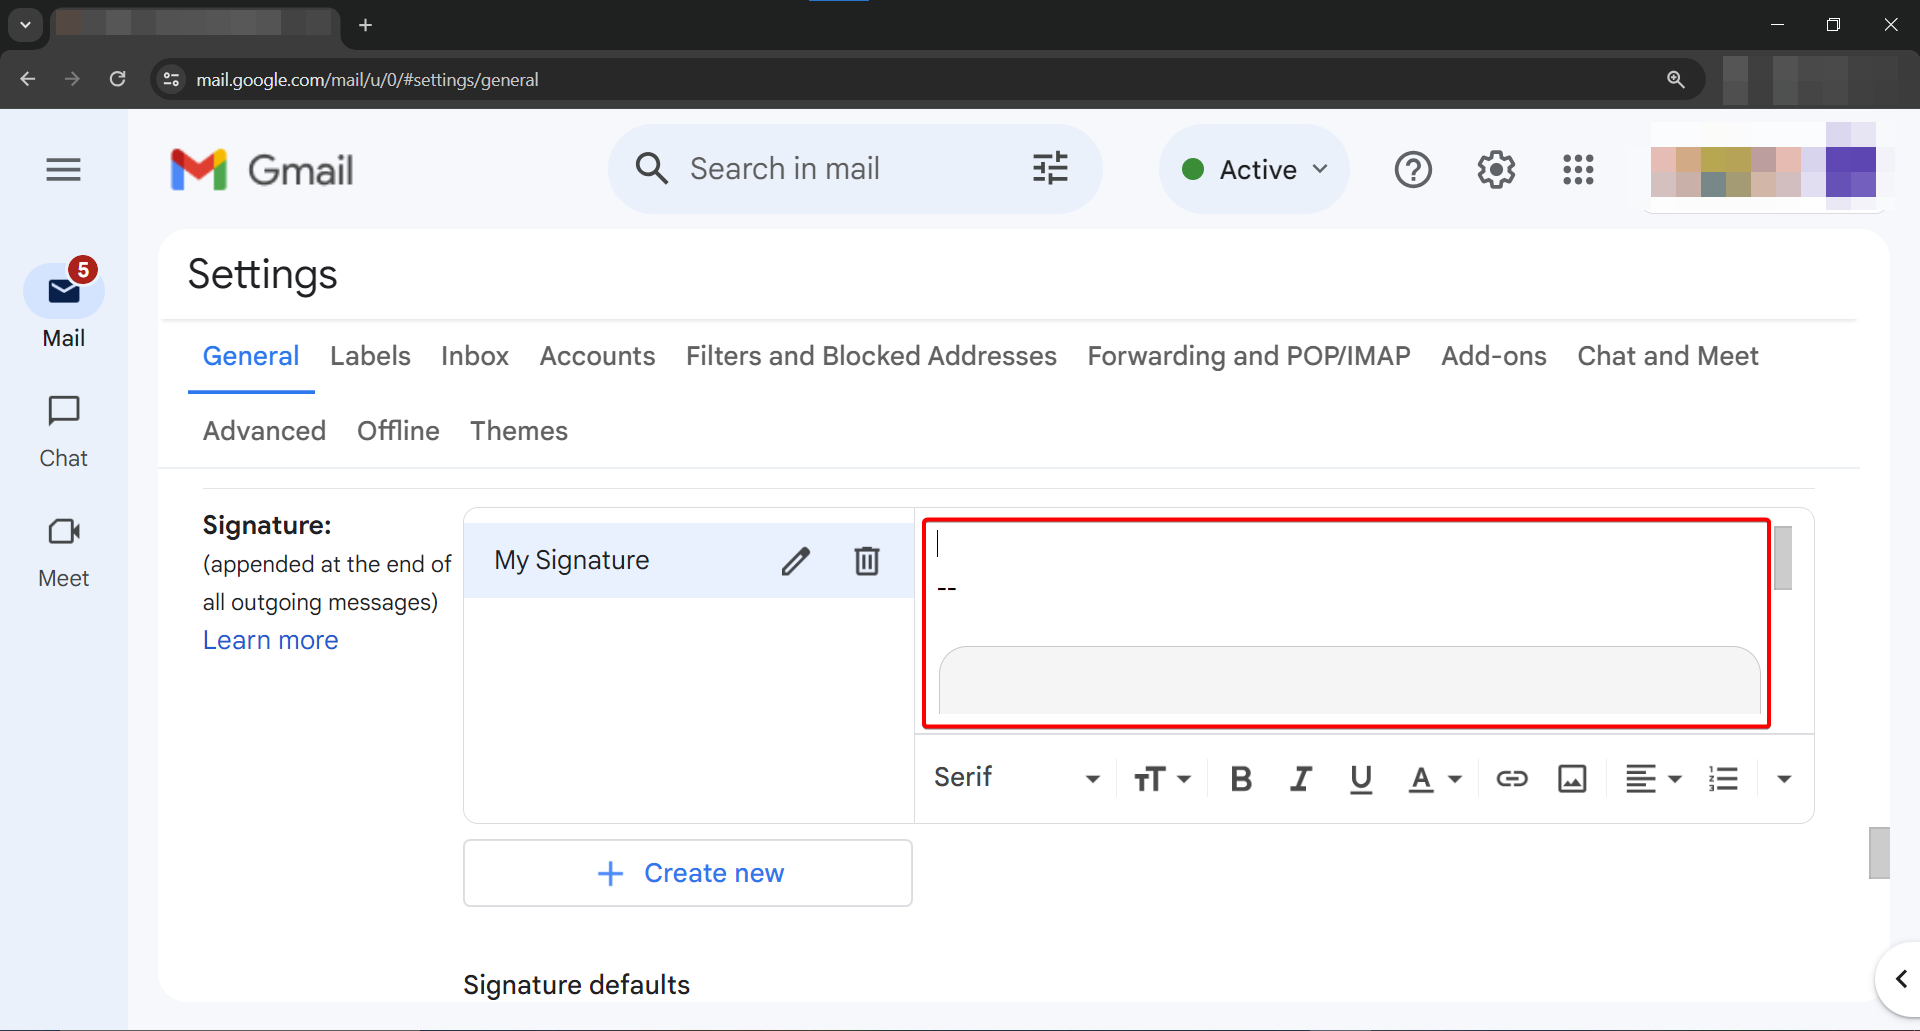This screenshot has width=1920, height=1031.
Task: Open the Learn more link
Action: coord(270,640)
